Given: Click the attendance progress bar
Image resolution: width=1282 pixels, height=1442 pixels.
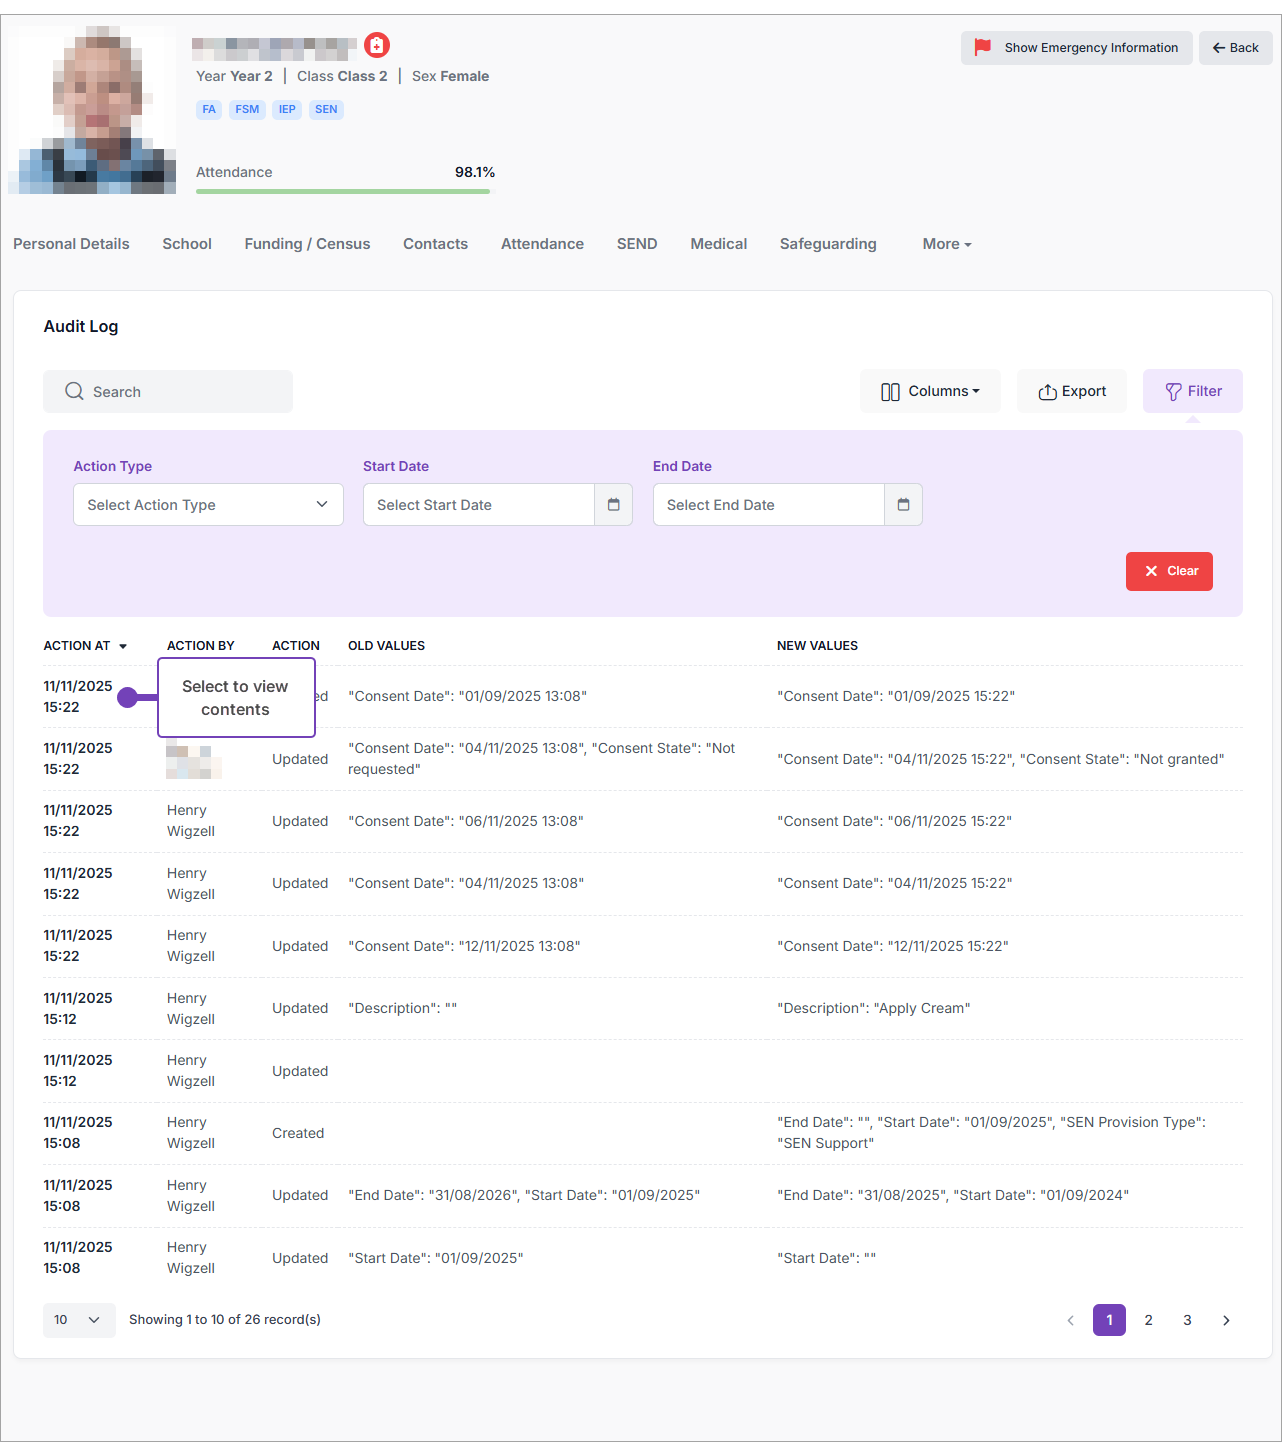Looking at the screenshot, I should [343, 191].
